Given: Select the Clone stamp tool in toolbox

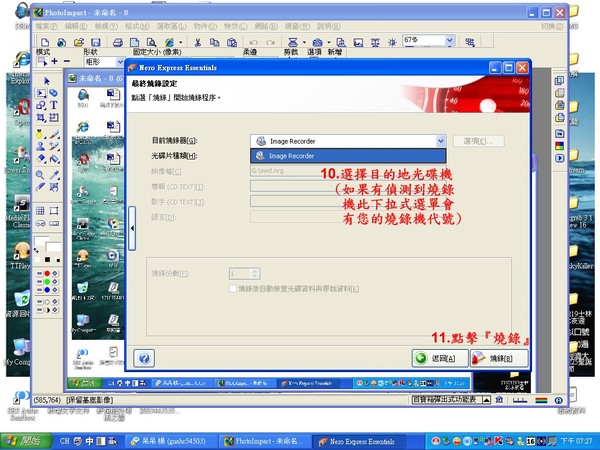Looking at the screenshot, I should [x=41, y=146].
